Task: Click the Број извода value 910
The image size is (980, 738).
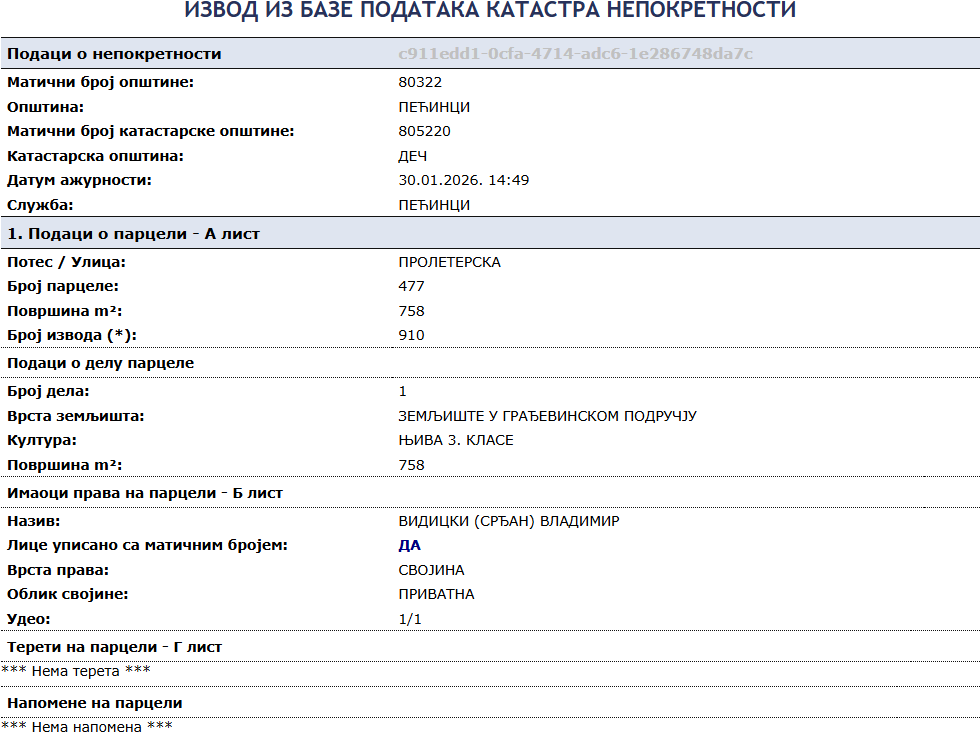Action: (412, 335)
